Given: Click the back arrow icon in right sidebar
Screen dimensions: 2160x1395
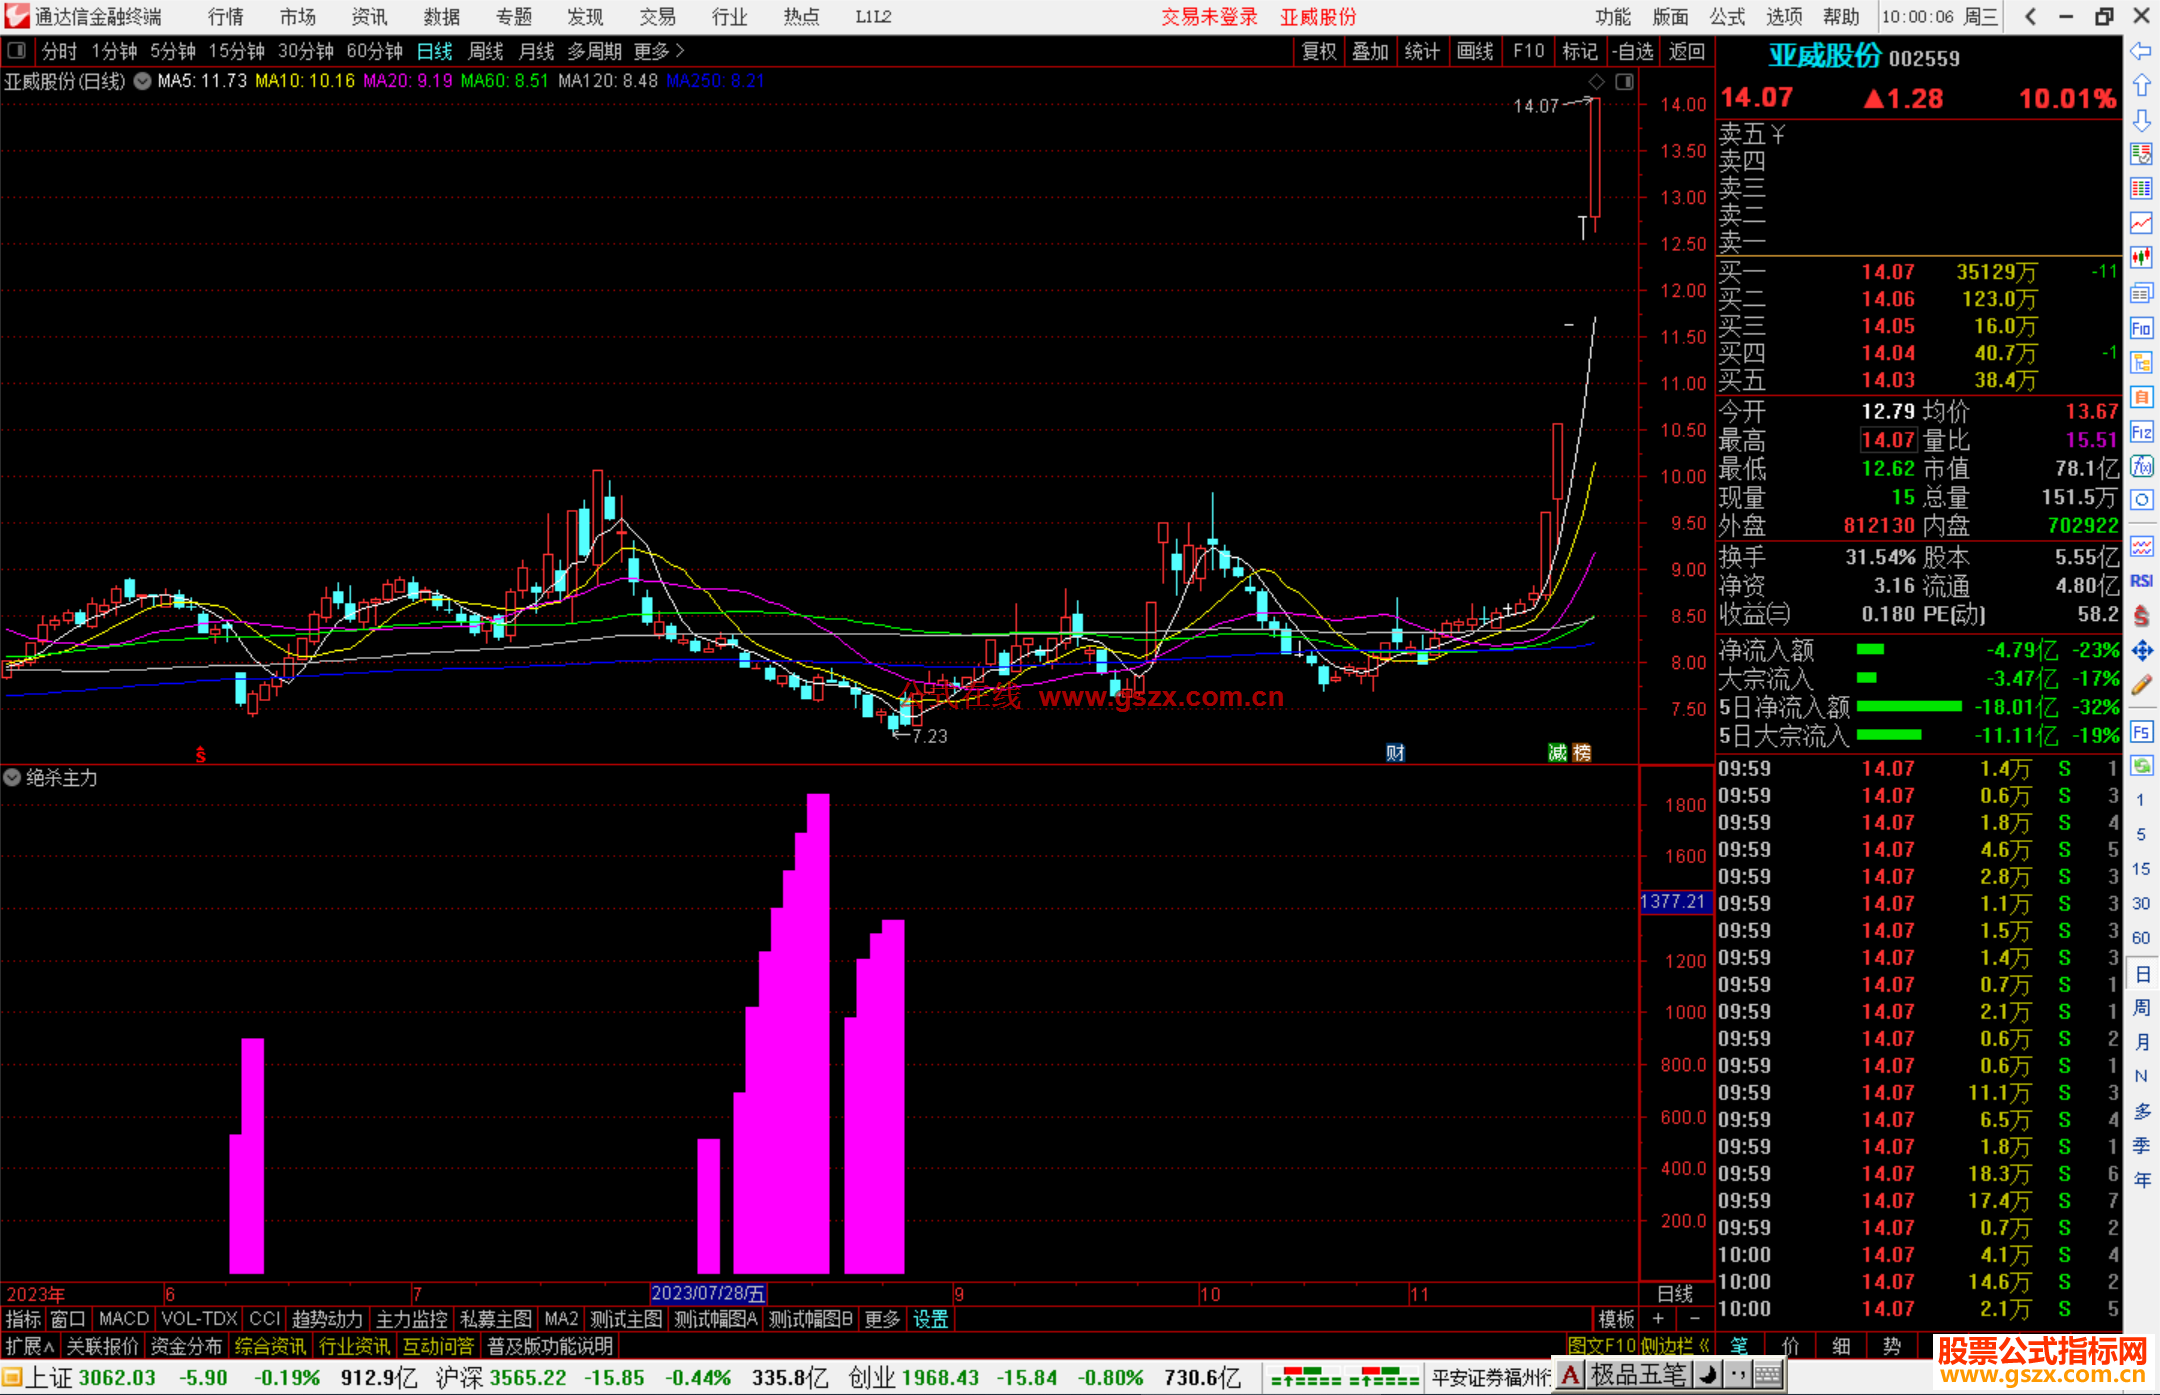Looking at the screenshot, I should [x=2141, y=51].
